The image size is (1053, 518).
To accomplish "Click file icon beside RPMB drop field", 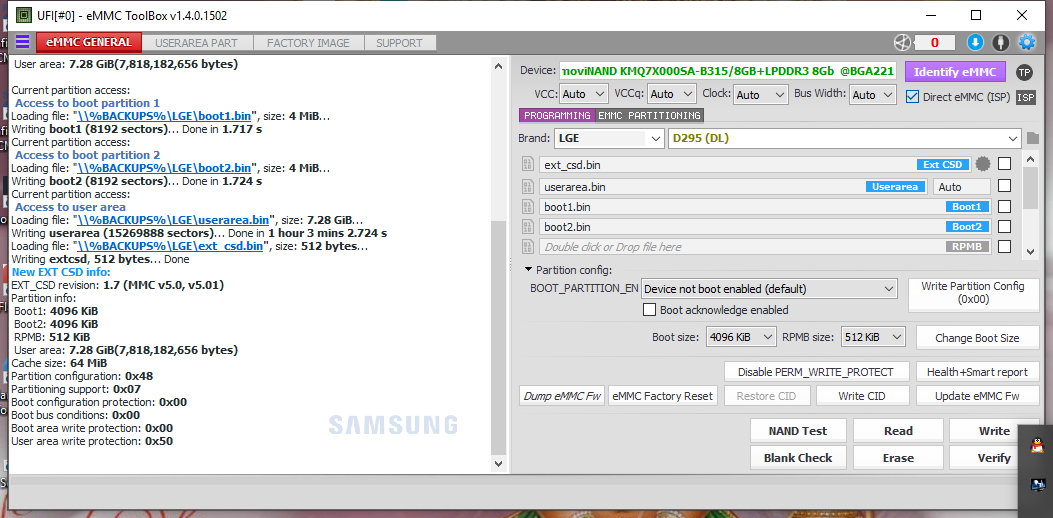I will (527, 247).
